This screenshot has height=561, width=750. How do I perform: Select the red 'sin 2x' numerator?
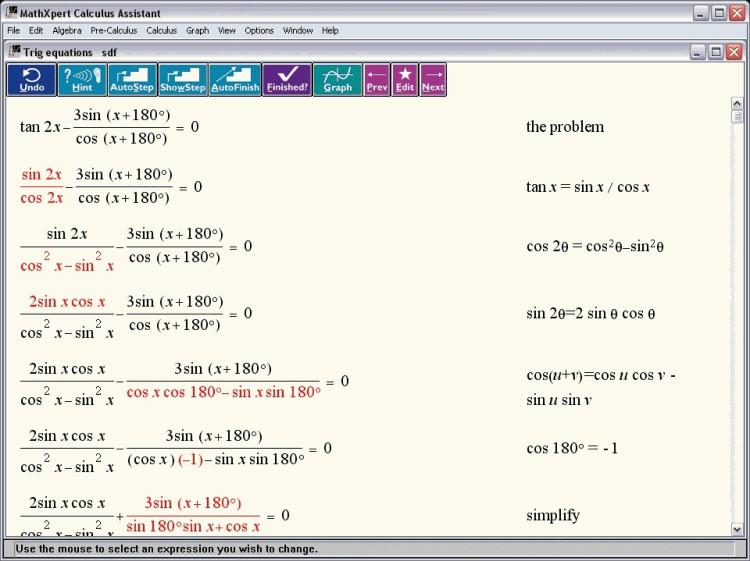click(x=42, y=175)
